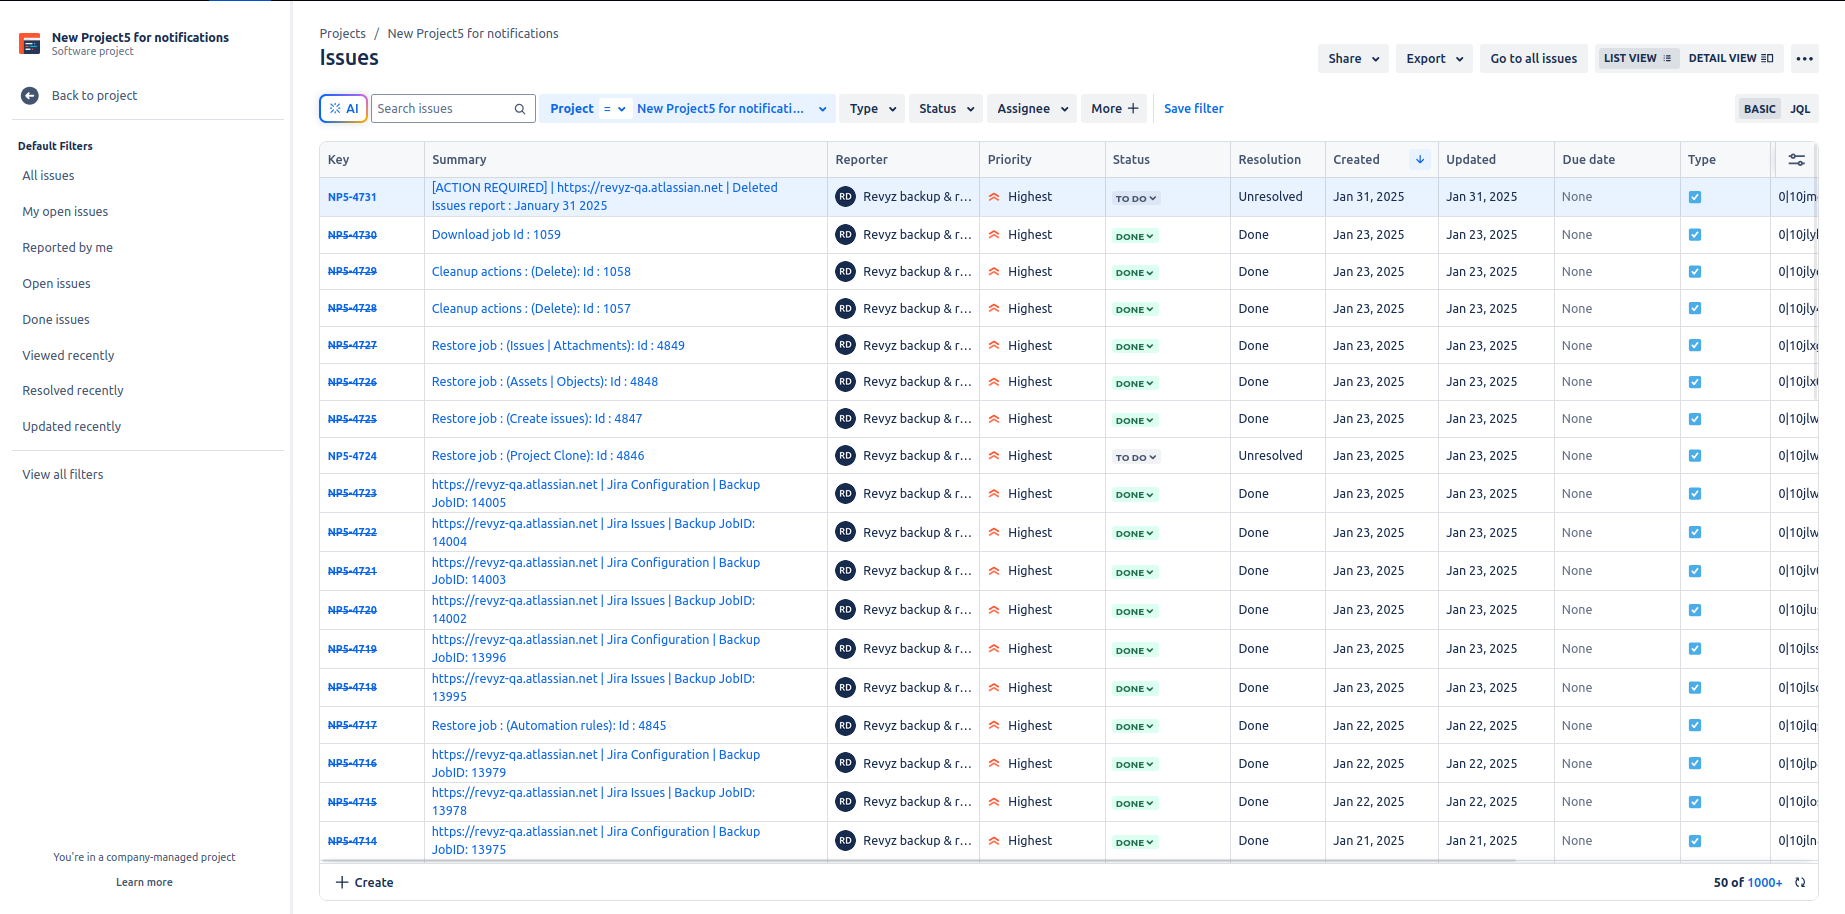Click the AI search sparkle icon

pyautogui.click(x=336, y=109)
